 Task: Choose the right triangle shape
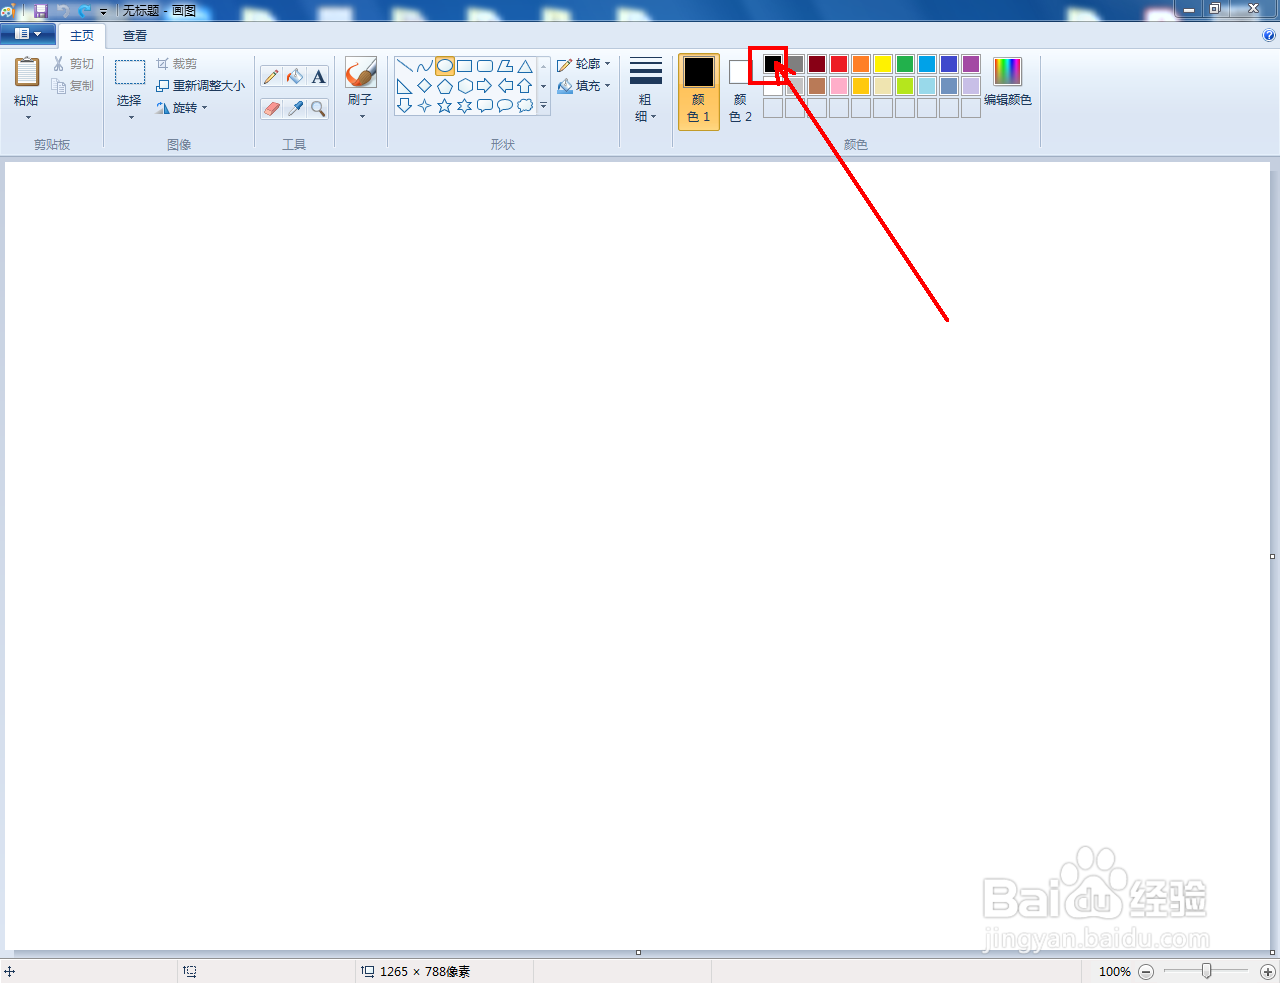(405, 86)
